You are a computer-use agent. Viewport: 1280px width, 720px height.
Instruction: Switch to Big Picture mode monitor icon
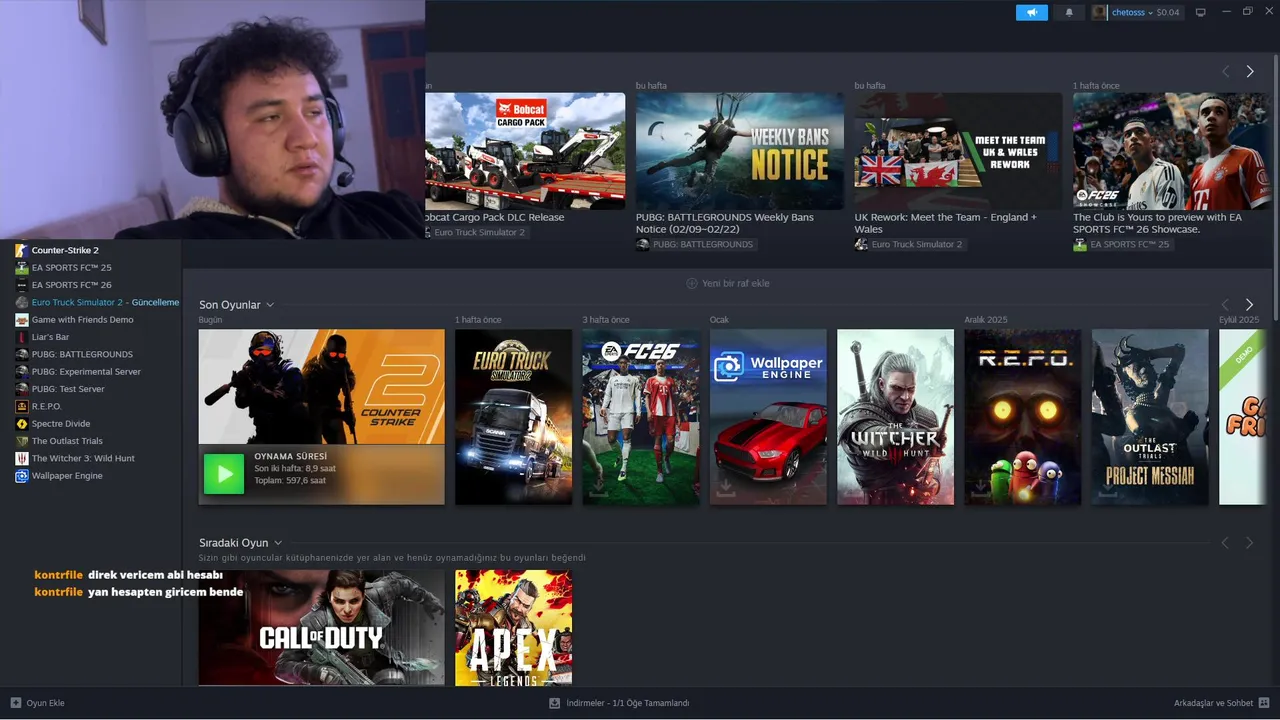[1201, 12]
